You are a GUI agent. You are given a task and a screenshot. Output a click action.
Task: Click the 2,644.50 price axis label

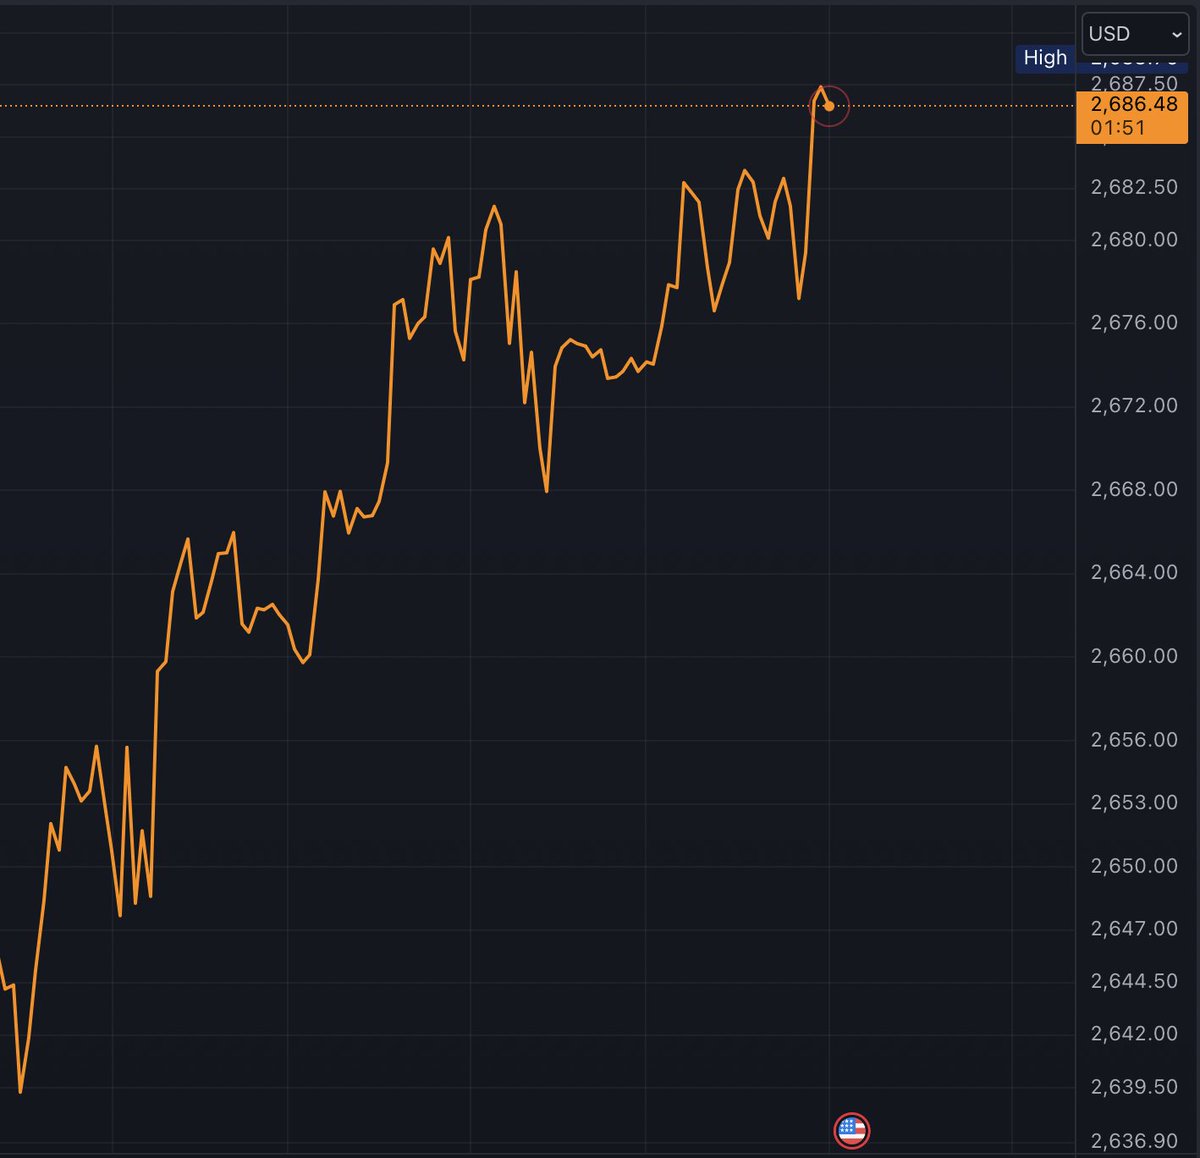pyautogui.click(x=1134, y=981)
